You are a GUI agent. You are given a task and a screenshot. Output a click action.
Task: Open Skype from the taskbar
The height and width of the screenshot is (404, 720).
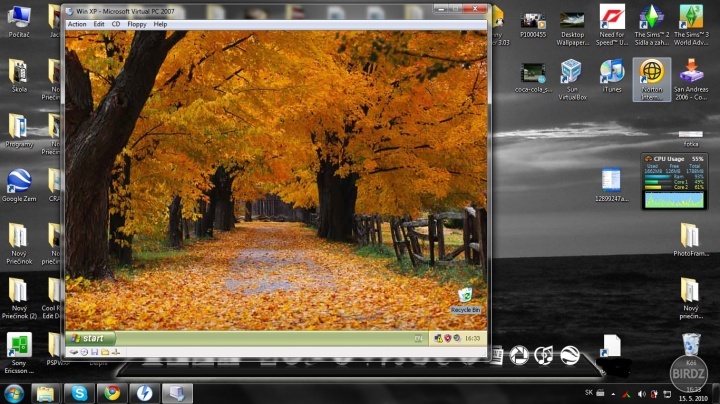(x=79, y=393)
